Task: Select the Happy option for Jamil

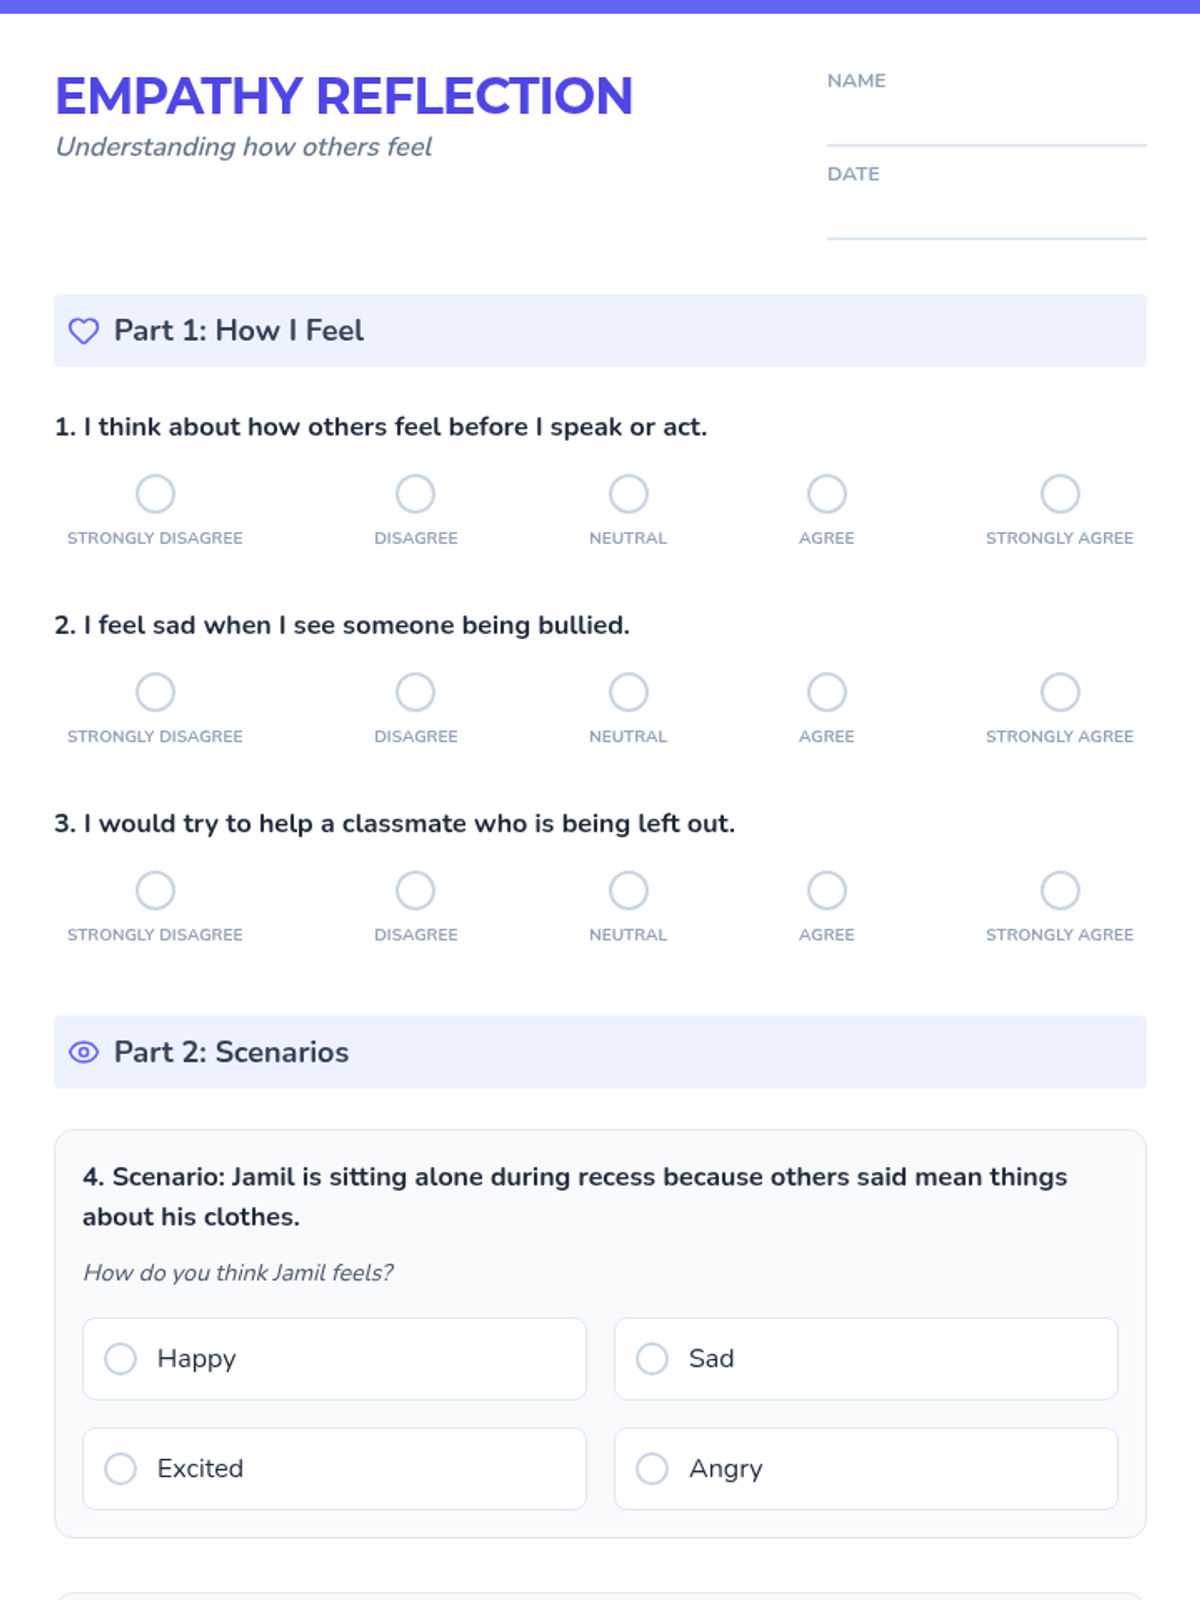Action: pos(334,1358)
